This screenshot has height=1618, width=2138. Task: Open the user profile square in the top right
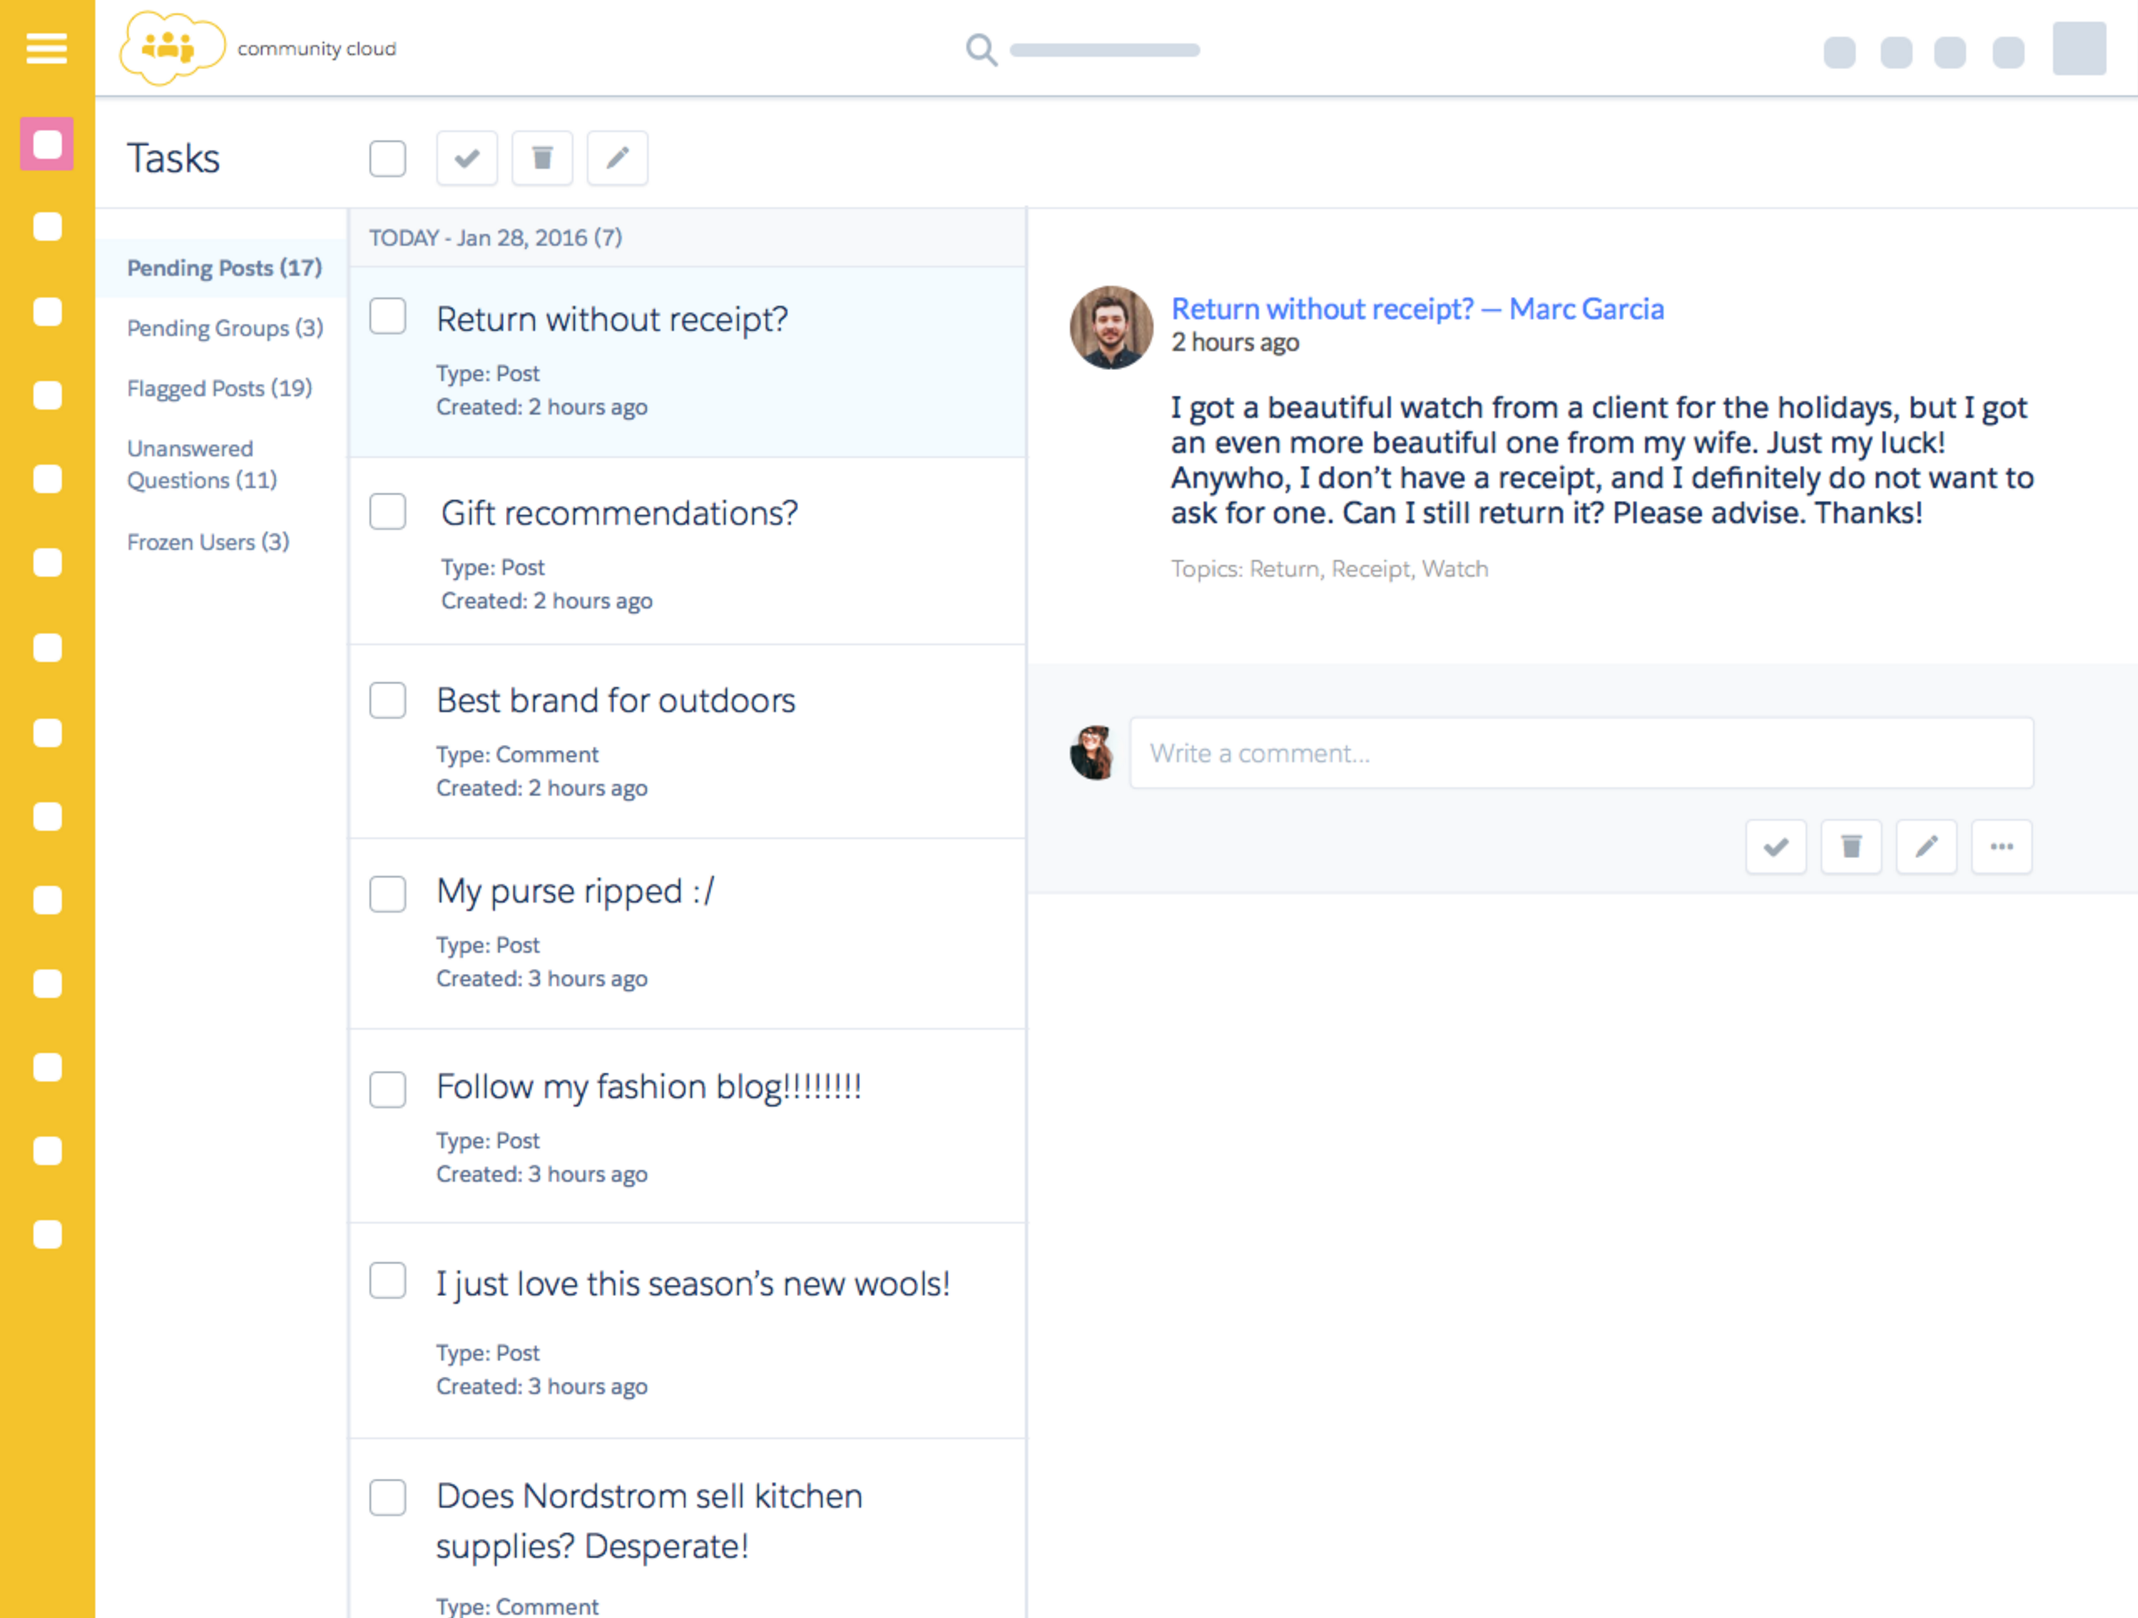coord(2079,49)
